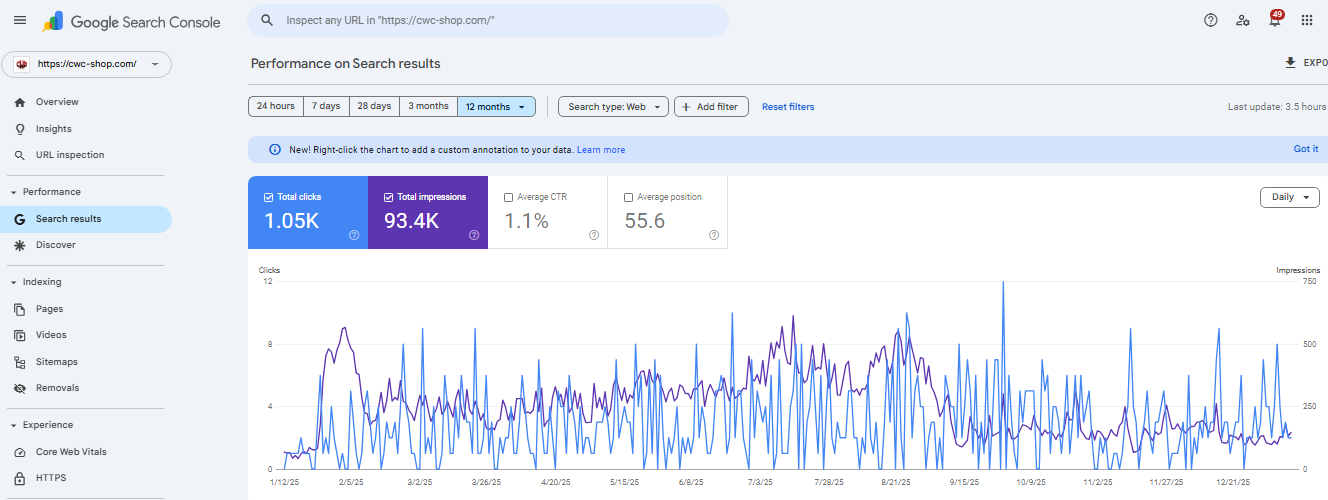Open the notifications bell icon

click(x=1274, y=21)
